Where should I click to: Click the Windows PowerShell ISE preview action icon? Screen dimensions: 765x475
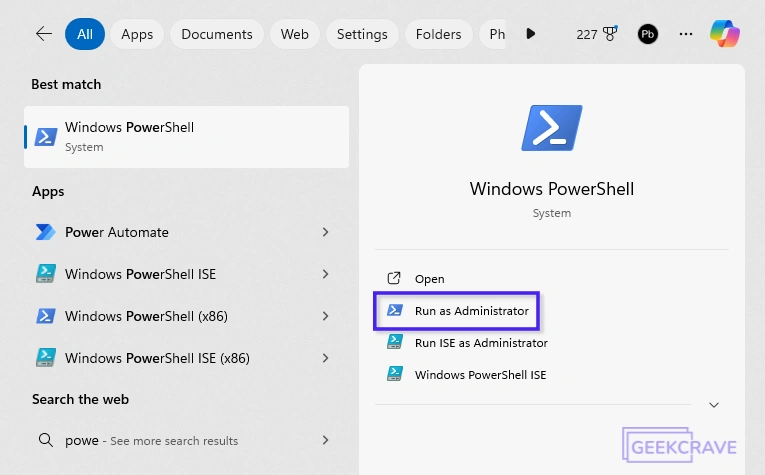tap(395, 374)
